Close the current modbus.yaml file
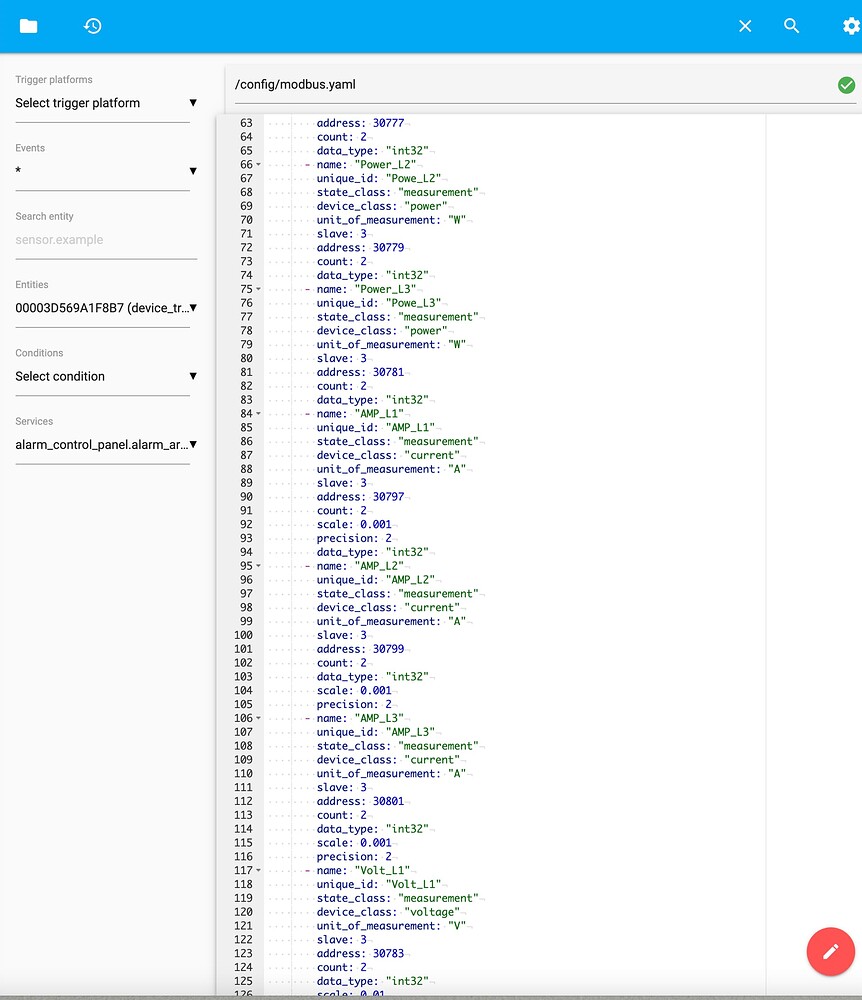Image resolution: width=862 pixels, height=1000 pixels. click(745, 27)
